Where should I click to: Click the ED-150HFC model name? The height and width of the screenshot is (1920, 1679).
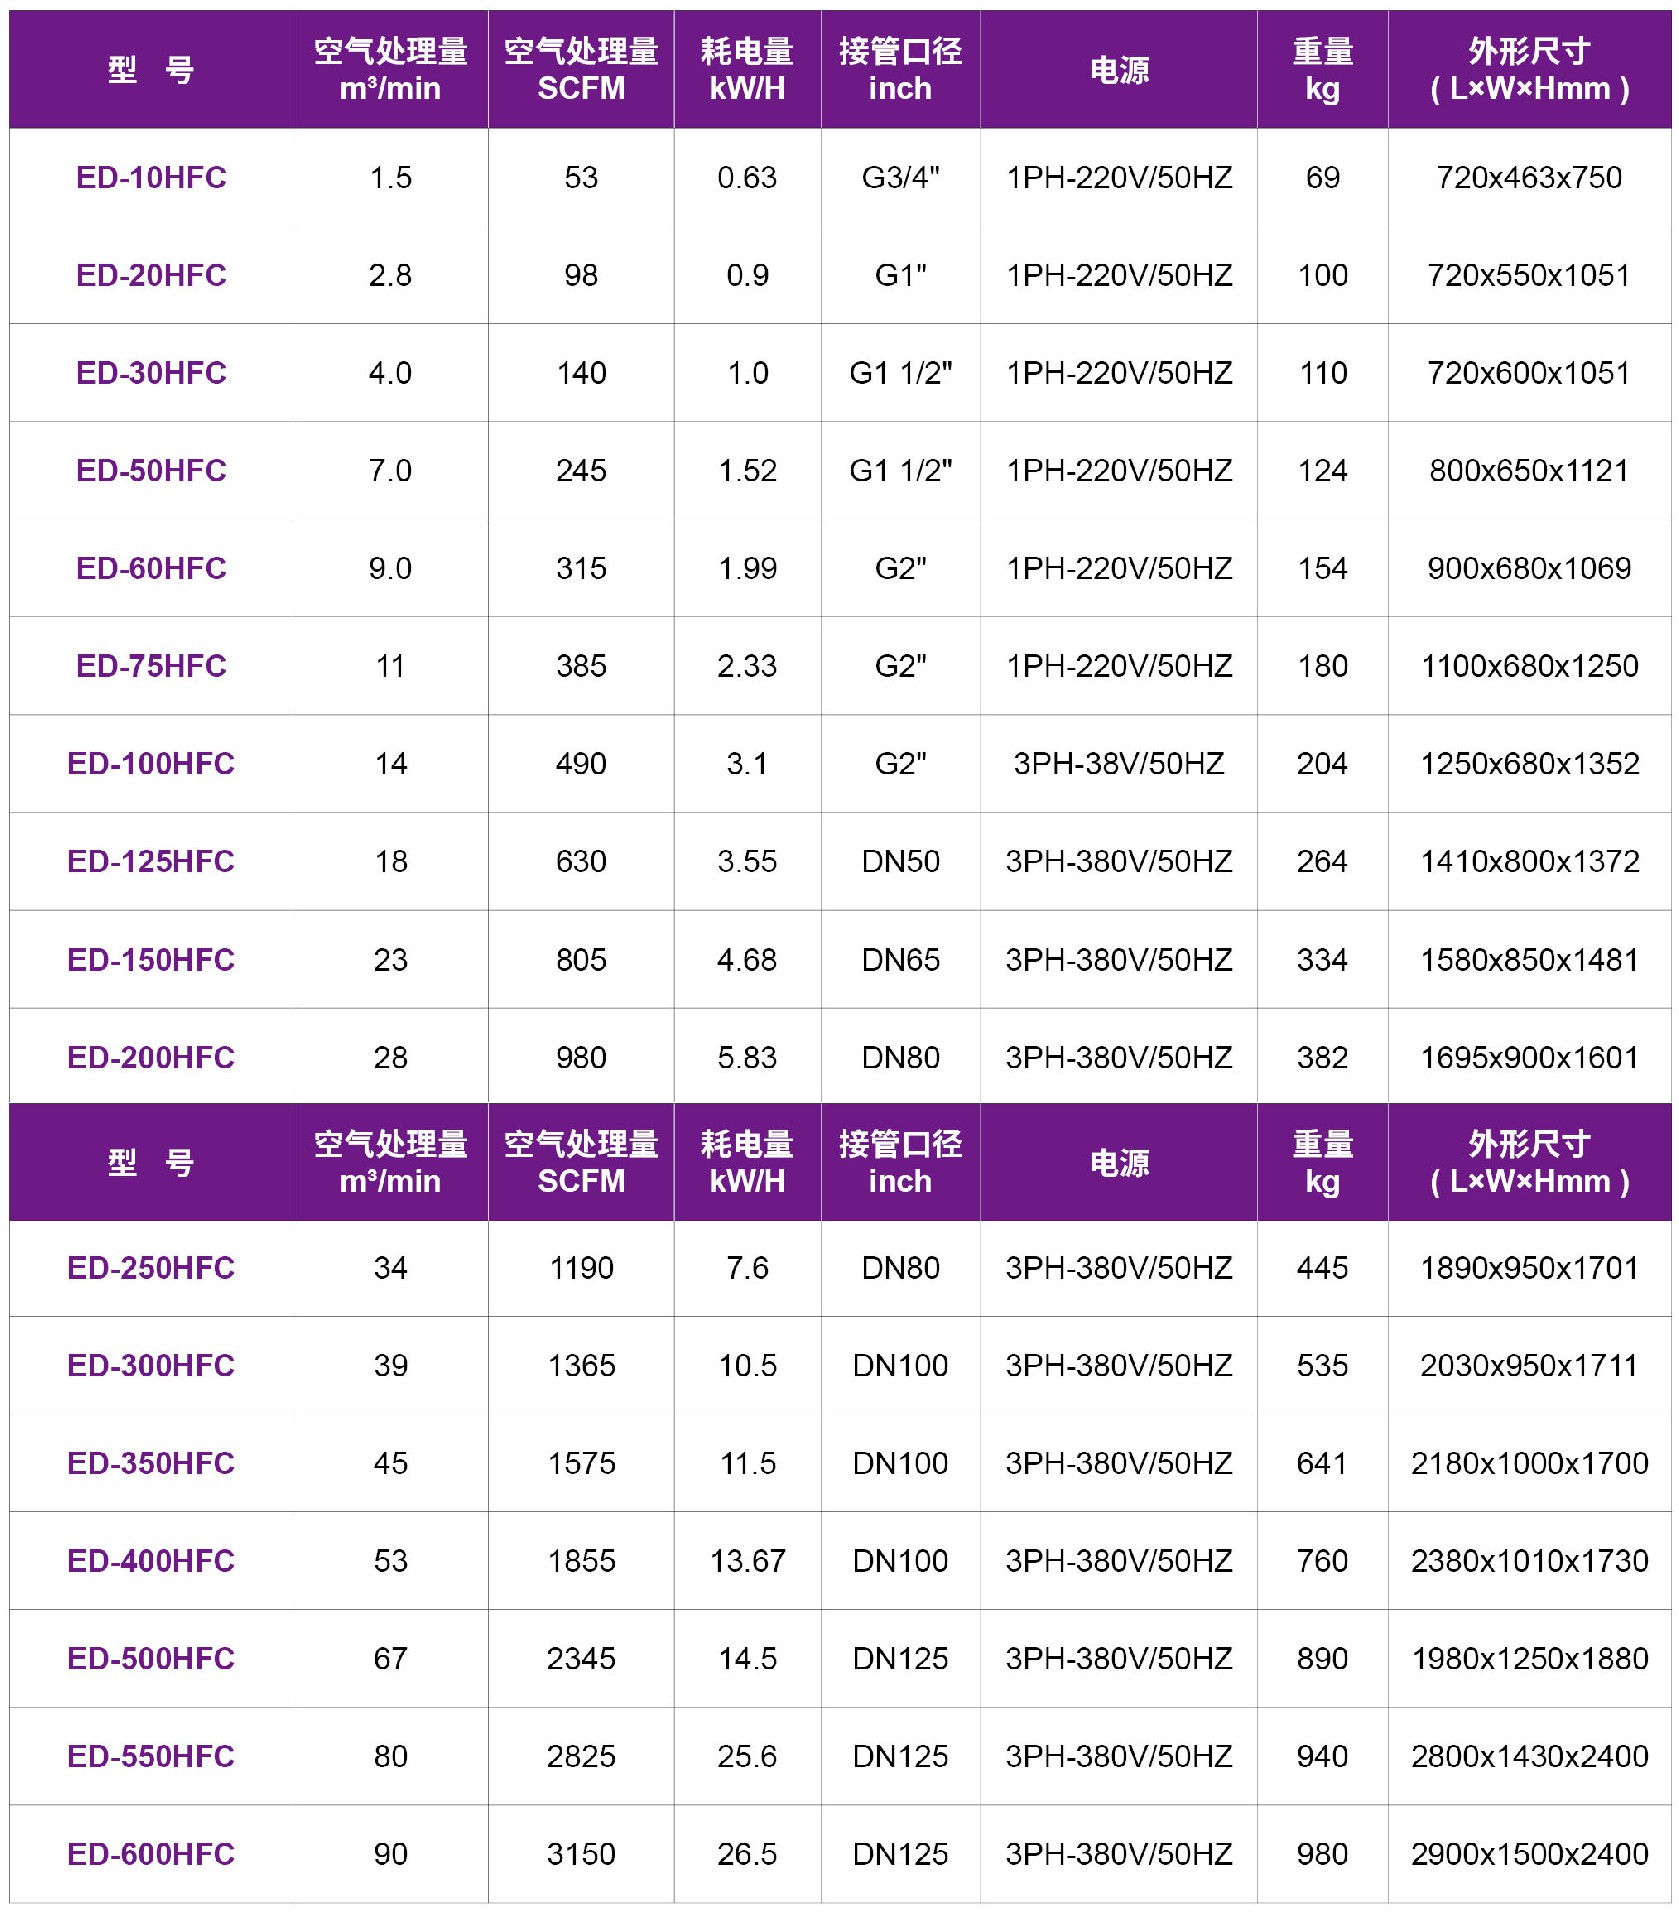tap(151, 960)
